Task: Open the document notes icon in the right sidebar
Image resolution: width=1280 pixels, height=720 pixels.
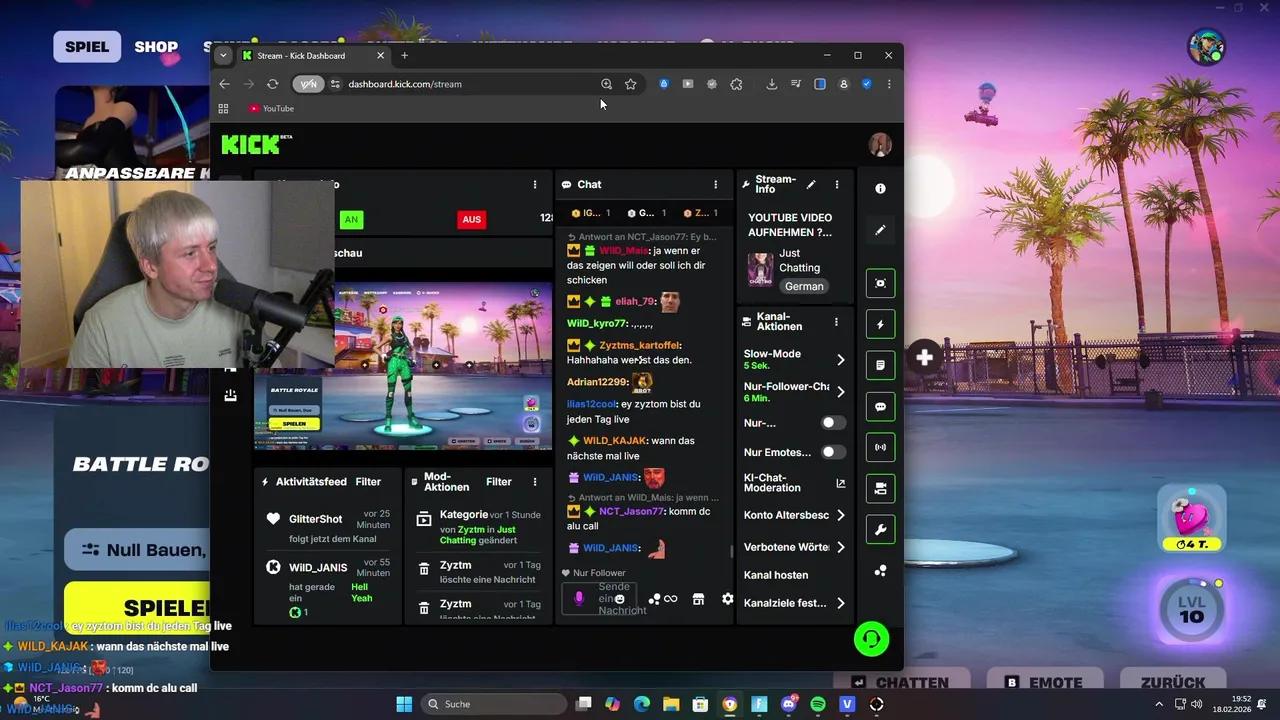Action: coord(880,365)
